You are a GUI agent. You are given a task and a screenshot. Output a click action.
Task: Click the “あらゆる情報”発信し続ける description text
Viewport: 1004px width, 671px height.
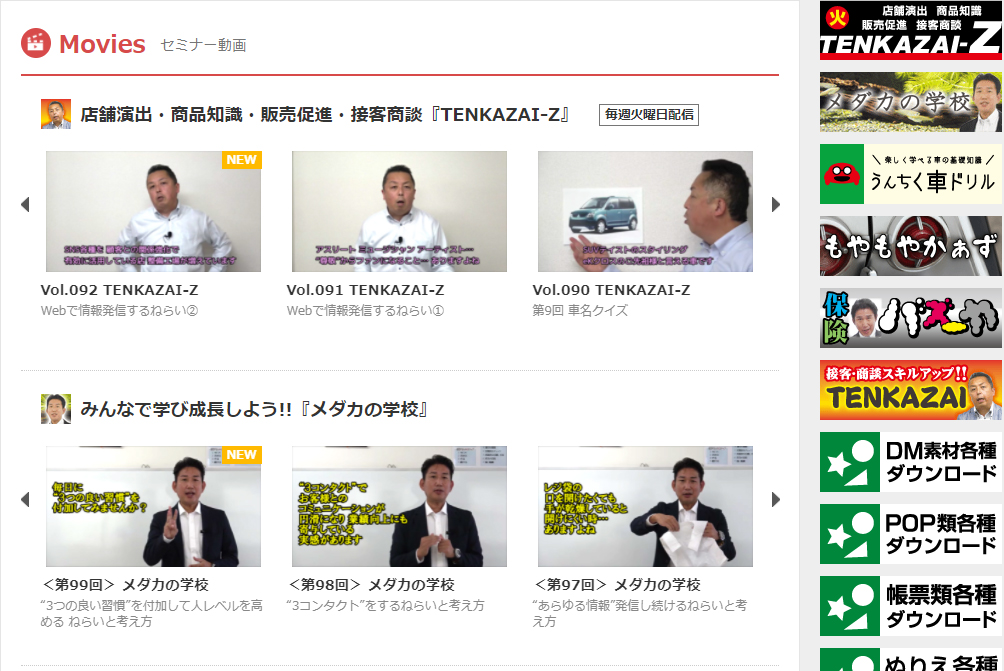pos(640,613)
